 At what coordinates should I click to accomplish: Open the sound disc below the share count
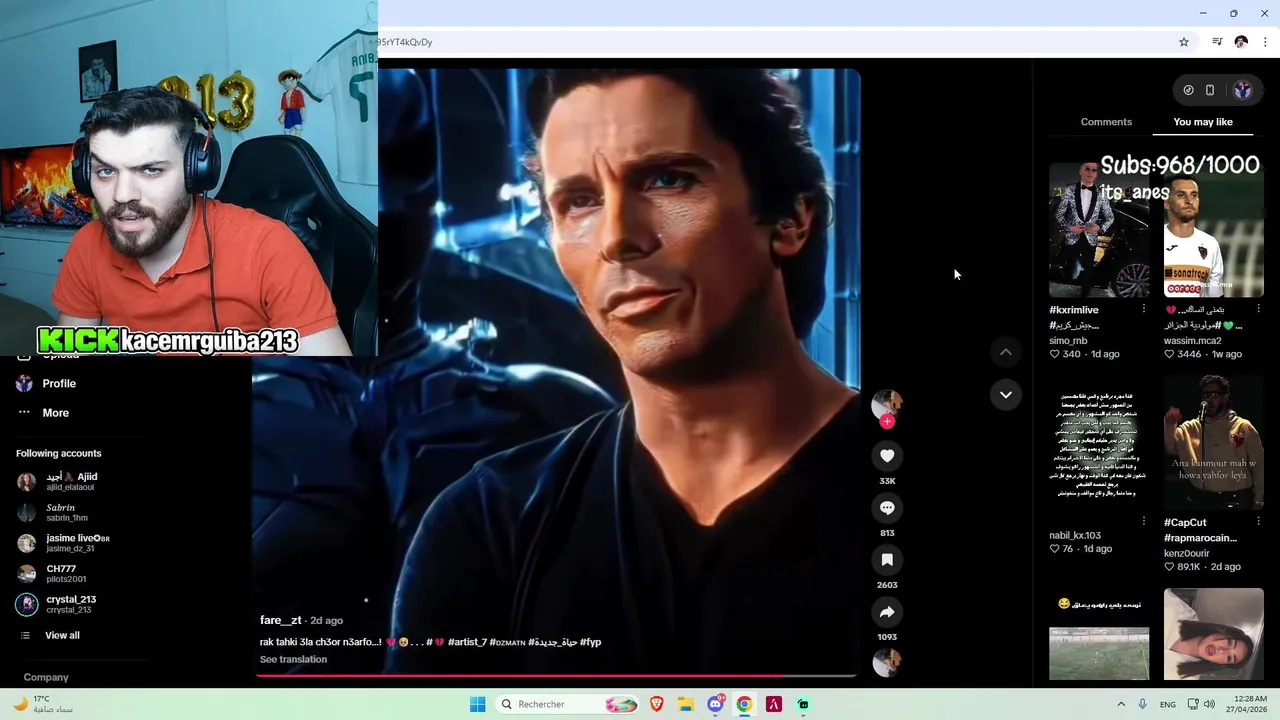click(887, 662)
